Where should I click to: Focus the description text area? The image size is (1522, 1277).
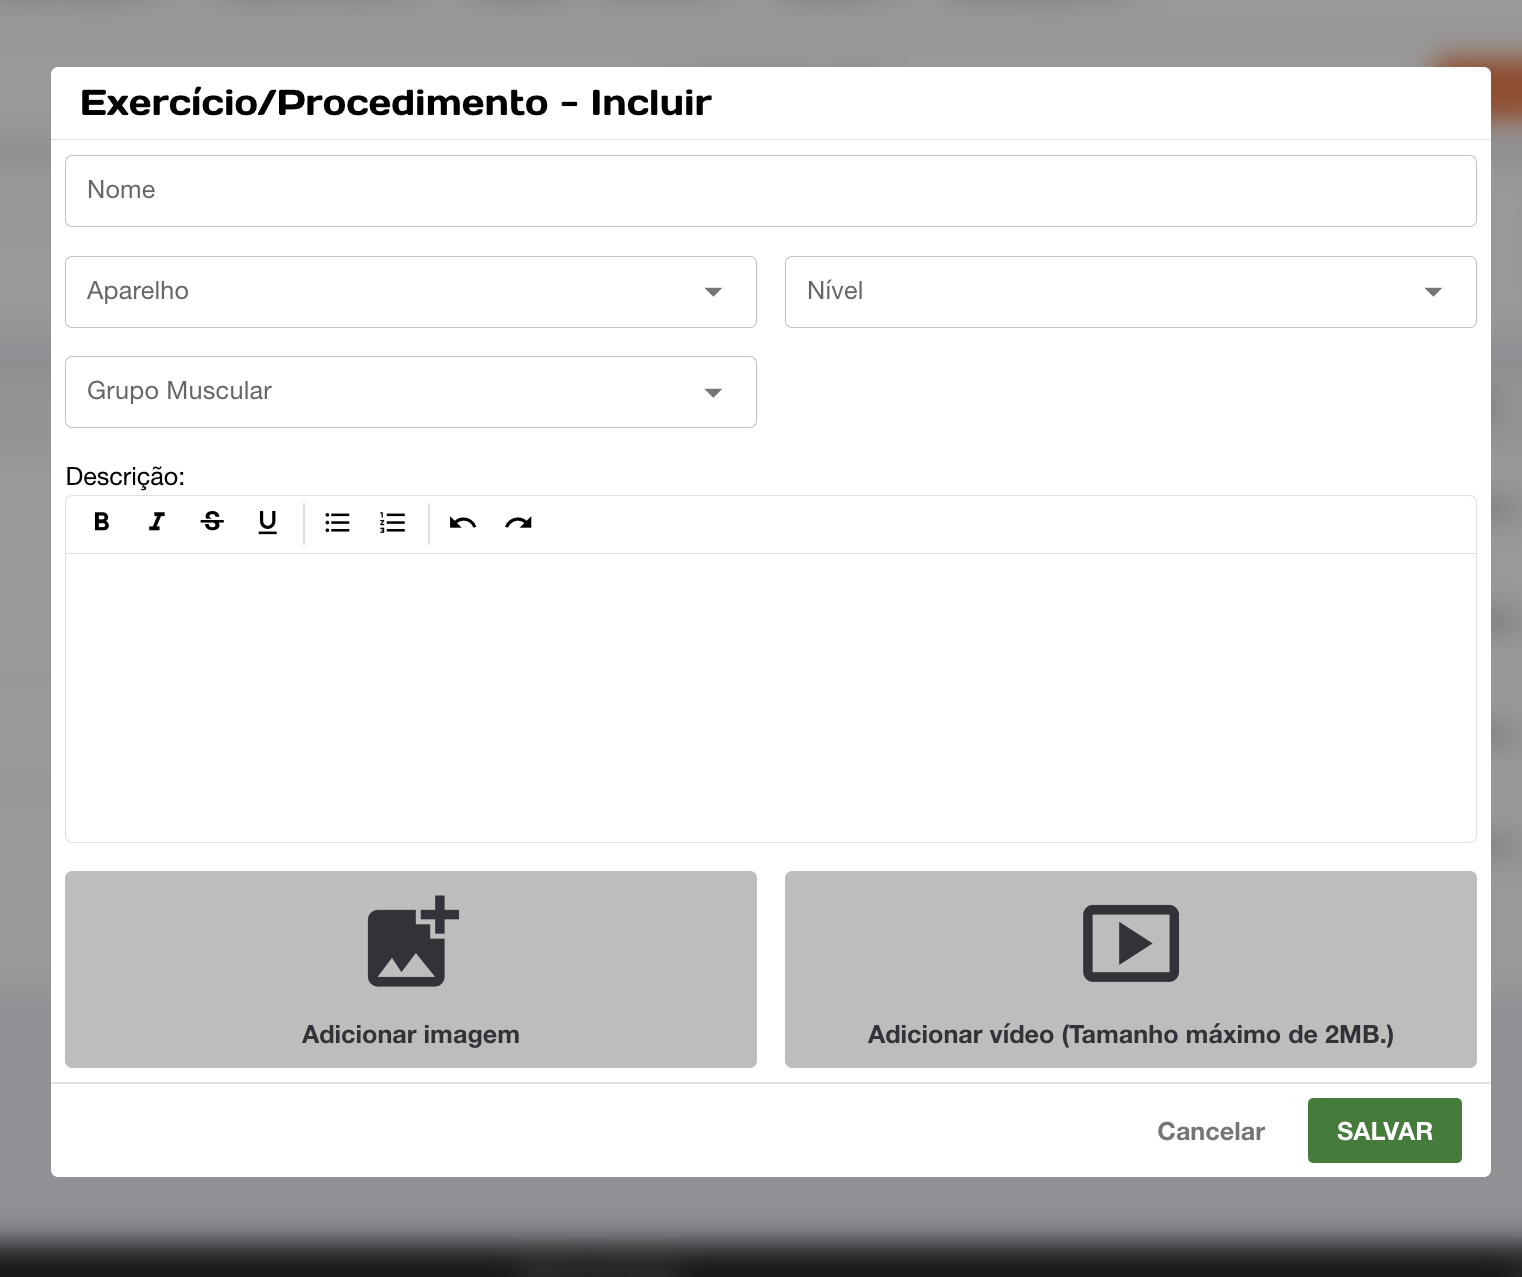tap(770, 697)
